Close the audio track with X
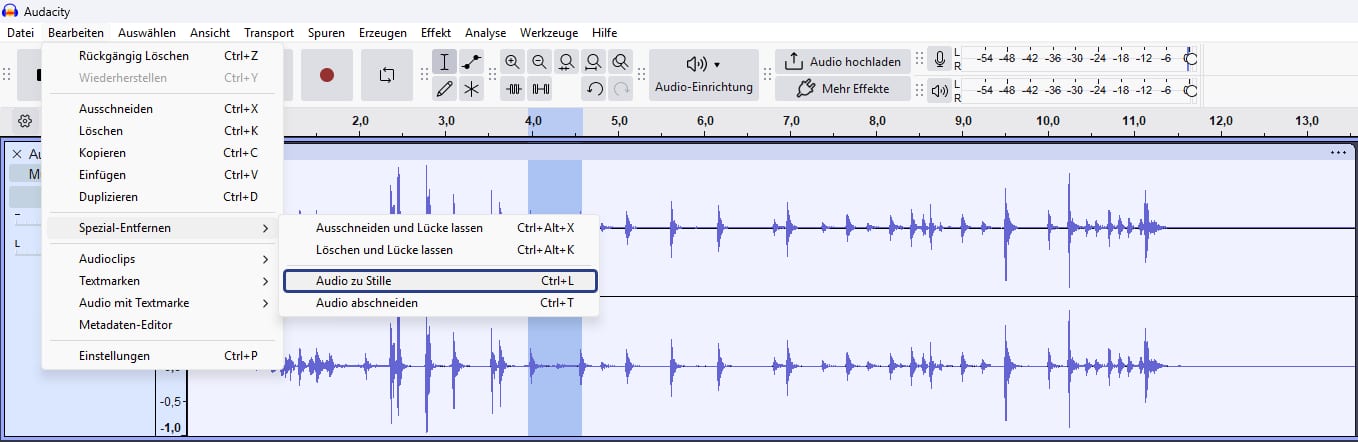1358x442 pixels. click(x=17, y=154)
